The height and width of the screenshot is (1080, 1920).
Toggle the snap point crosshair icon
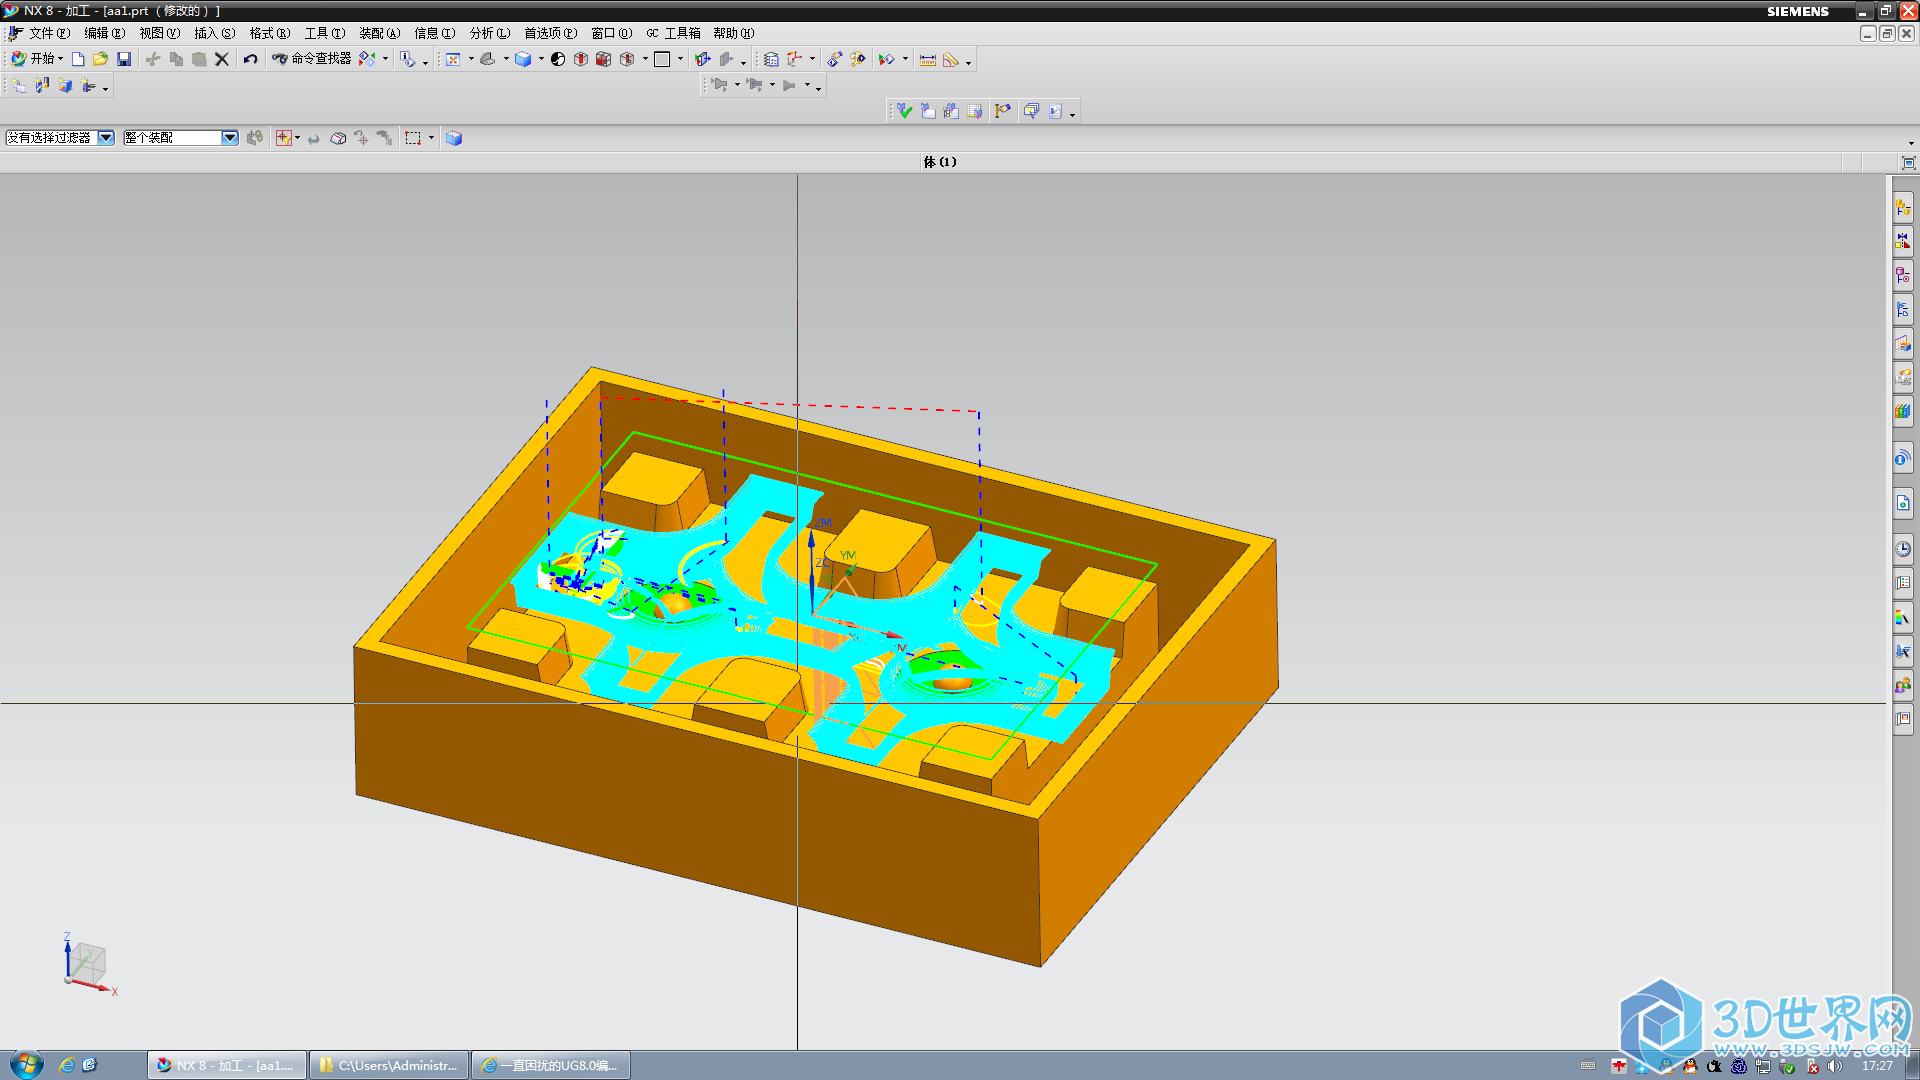284,138
